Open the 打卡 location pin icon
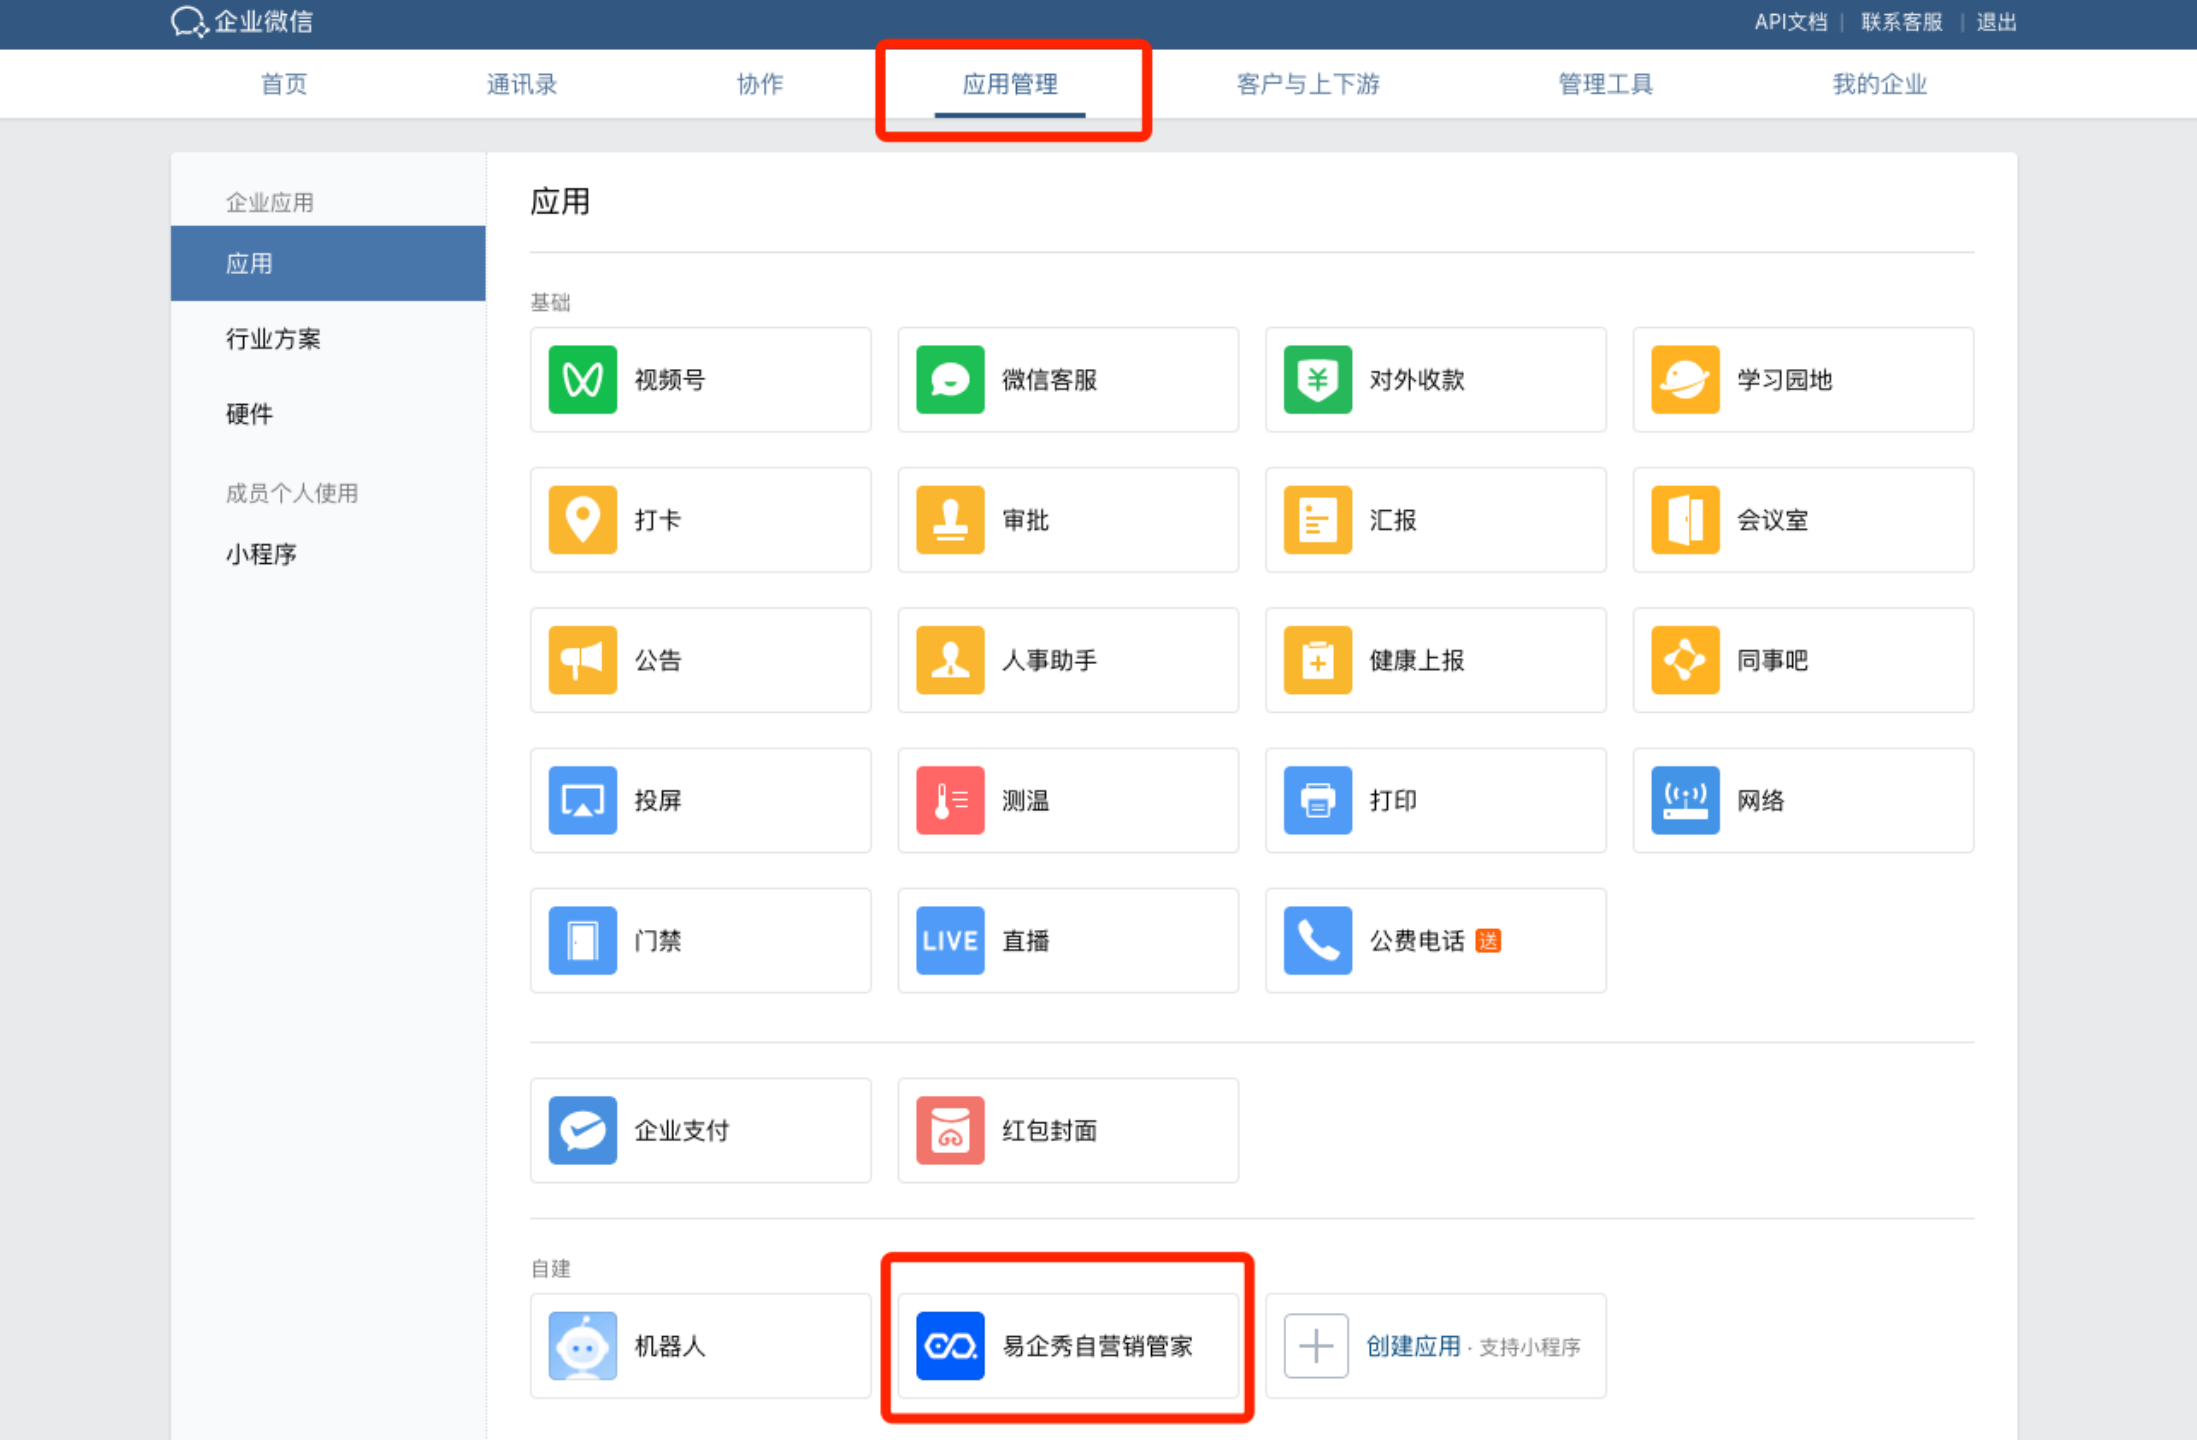 pos(582,520)
